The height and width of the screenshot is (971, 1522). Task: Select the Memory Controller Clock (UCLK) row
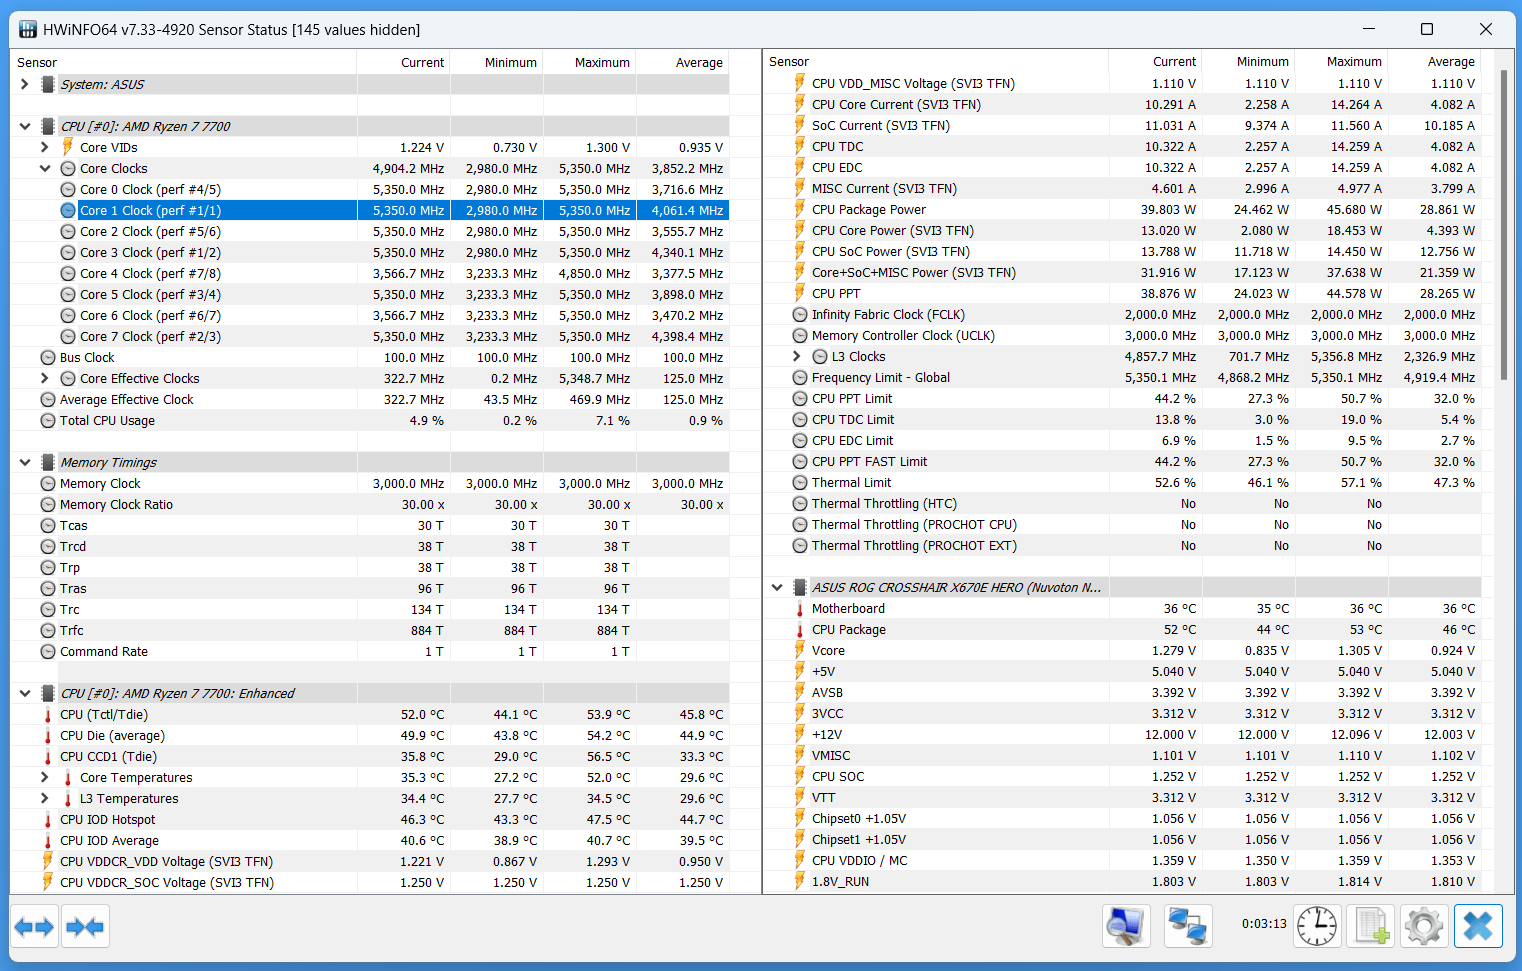pyautogui.click(x=1122, y=335)
